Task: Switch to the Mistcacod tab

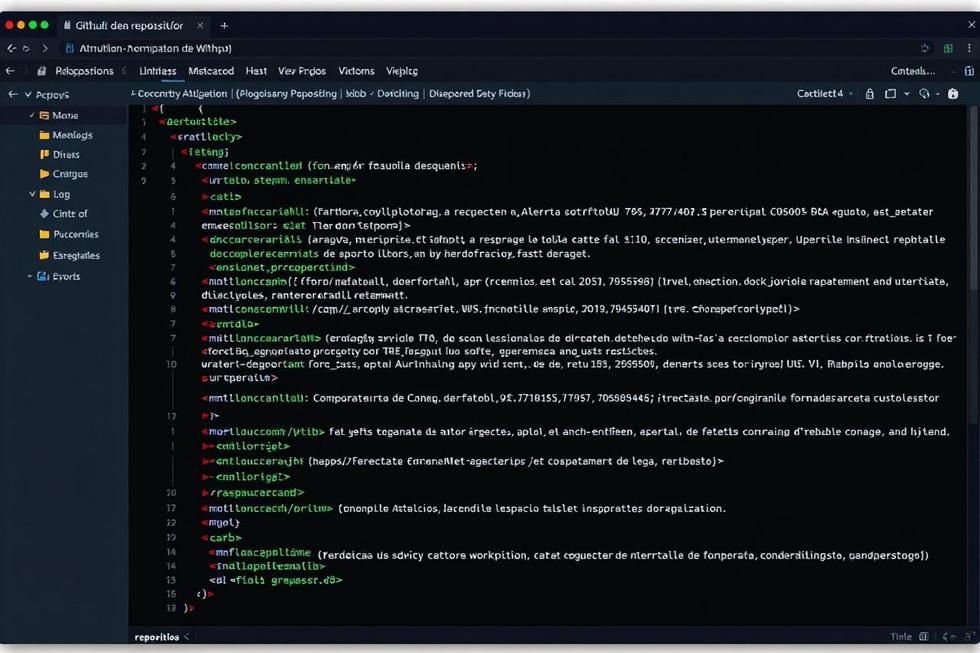Action: pos(211,71)
